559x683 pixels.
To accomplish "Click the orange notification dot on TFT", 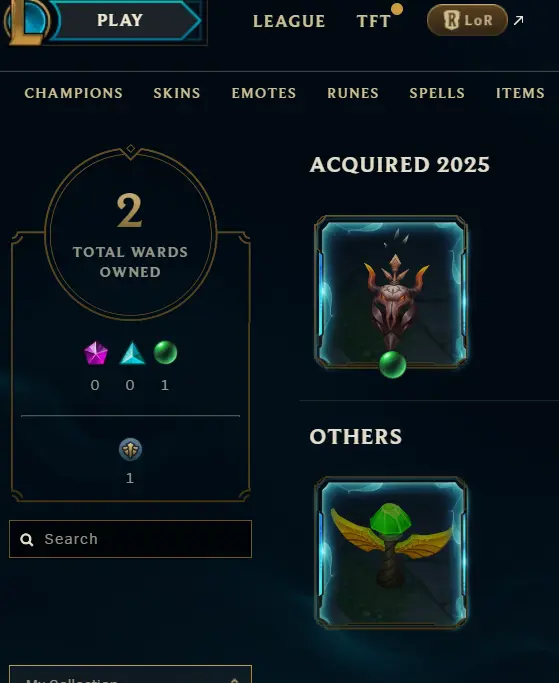I will click(x=397, y=9).
